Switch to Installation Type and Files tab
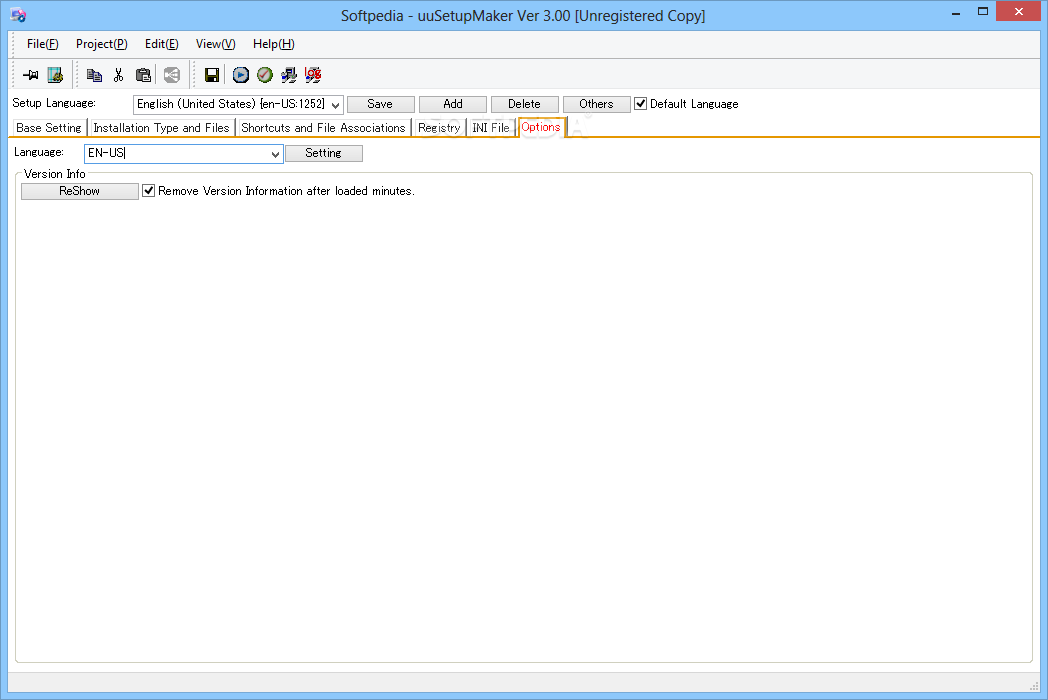Viewport: 1048px width, 700px height. [161, 128]
